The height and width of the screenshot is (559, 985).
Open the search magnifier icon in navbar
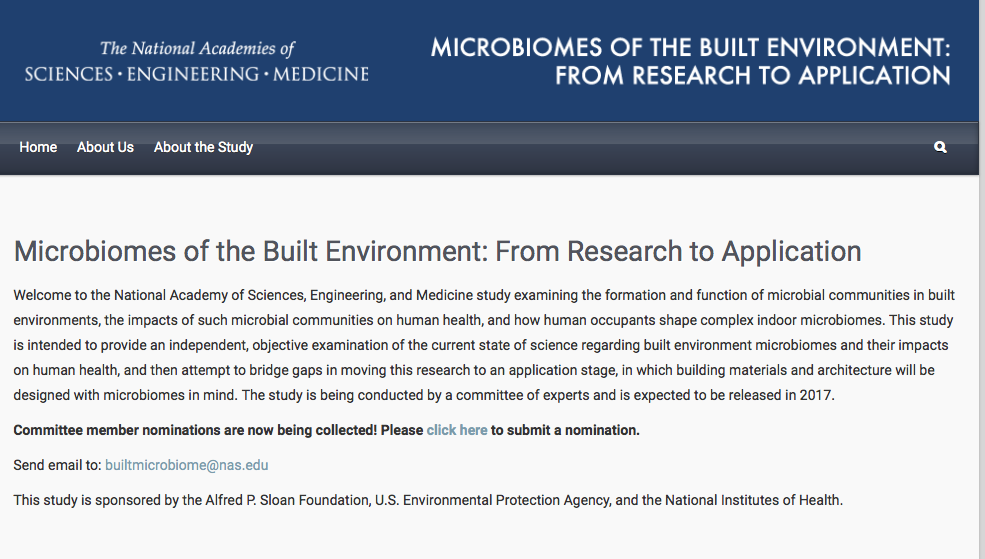[940, 147]
